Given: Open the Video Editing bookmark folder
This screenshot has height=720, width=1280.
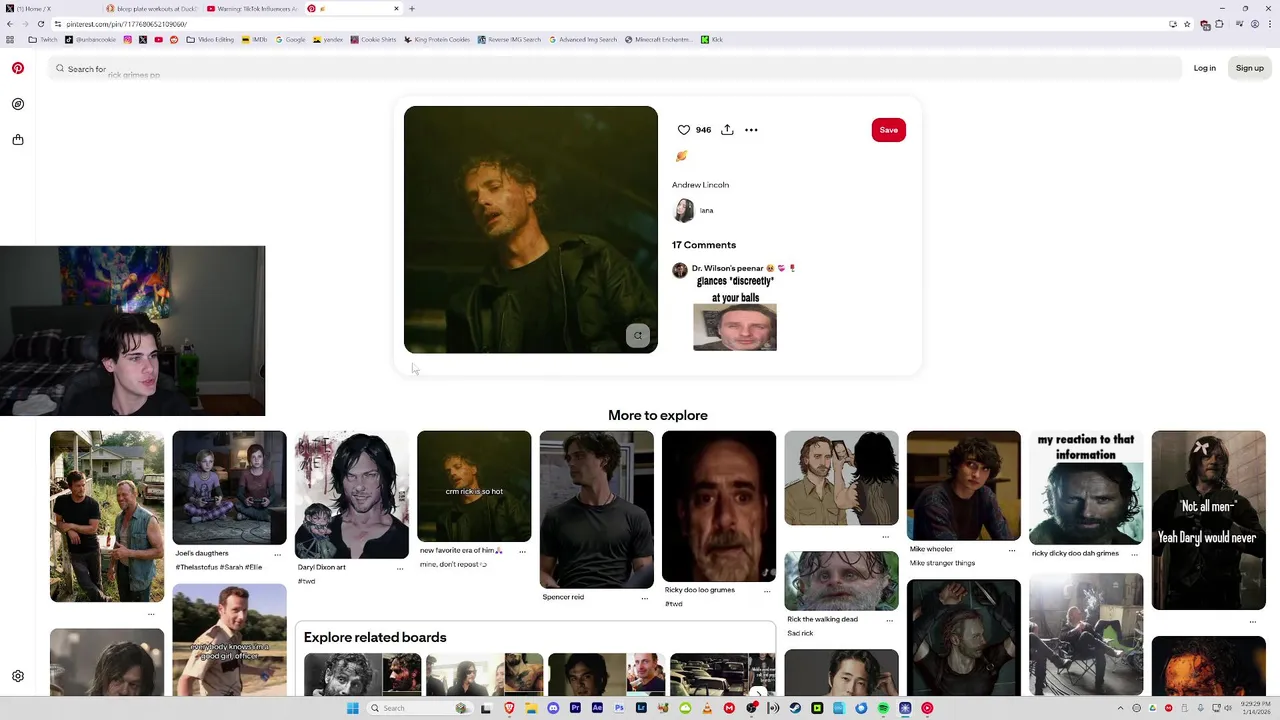Looking at the screenshot, I should [x=210, y=40].
